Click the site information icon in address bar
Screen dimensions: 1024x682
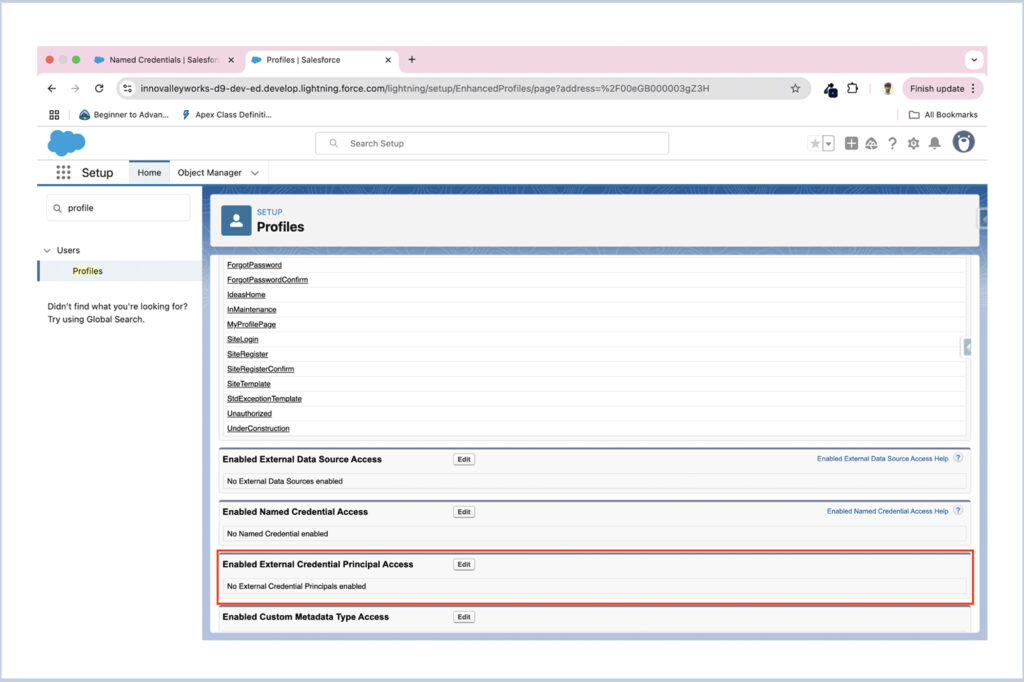[x=127, y=88]
